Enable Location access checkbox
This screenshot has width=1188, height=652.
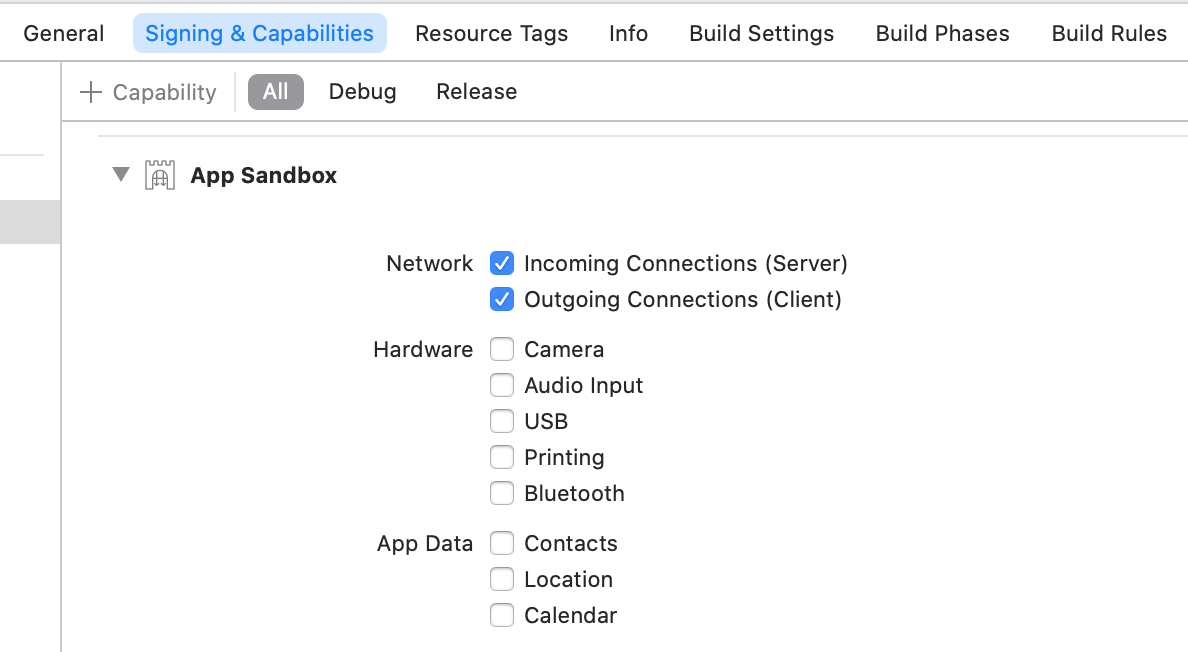coord(502,580)
